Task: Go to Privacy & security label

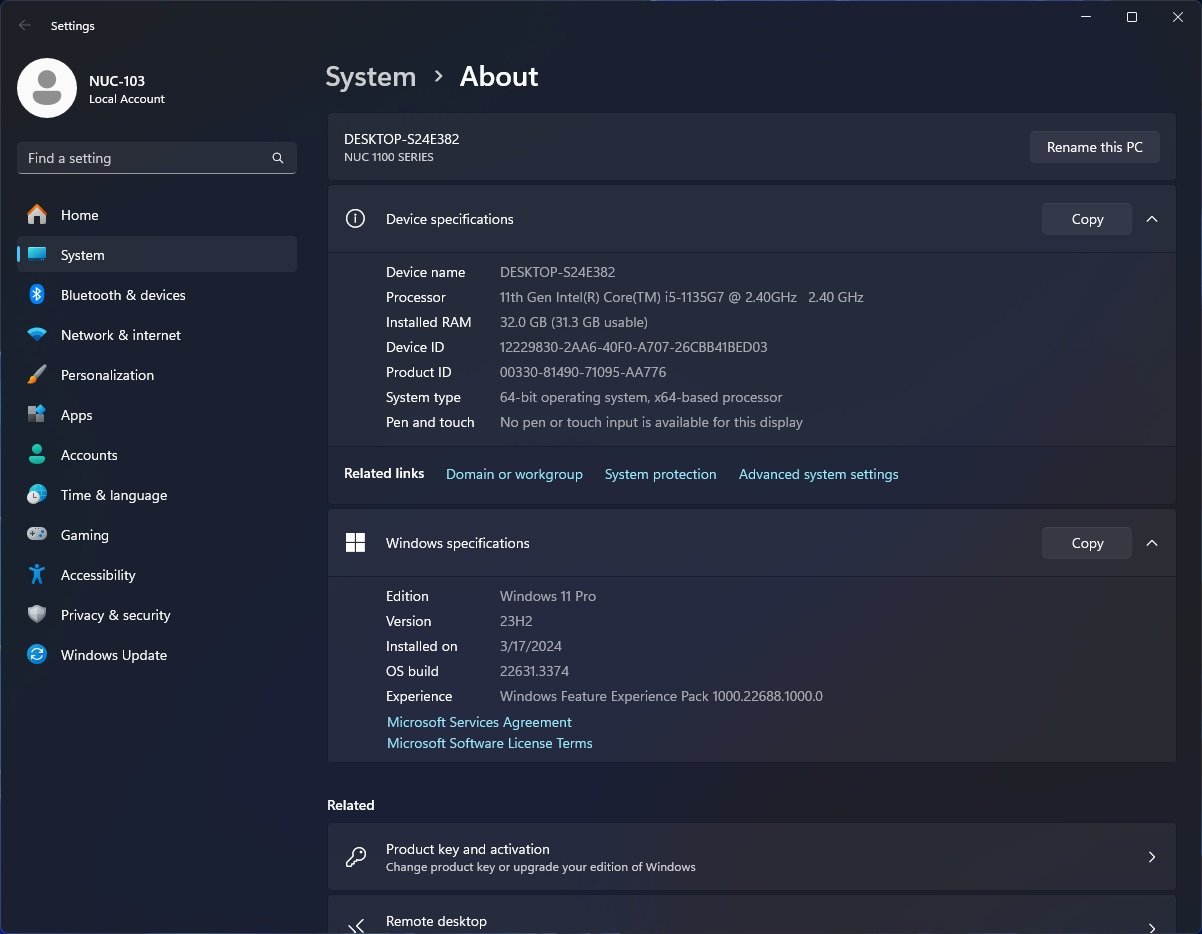Action: coord(116,615)
